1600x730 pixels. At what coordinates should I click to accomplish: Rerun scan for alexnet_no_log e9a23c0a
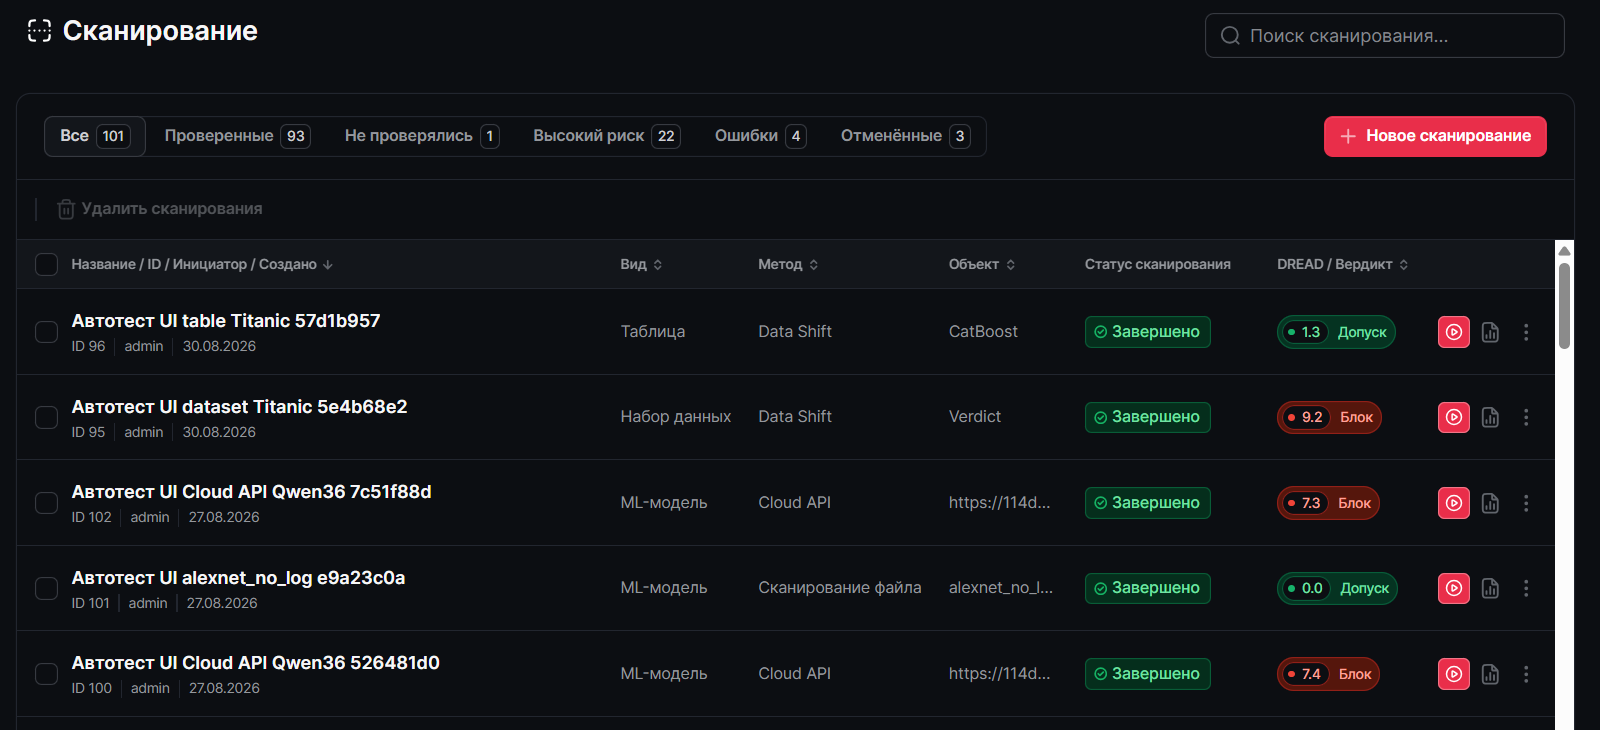point(1454,588)
